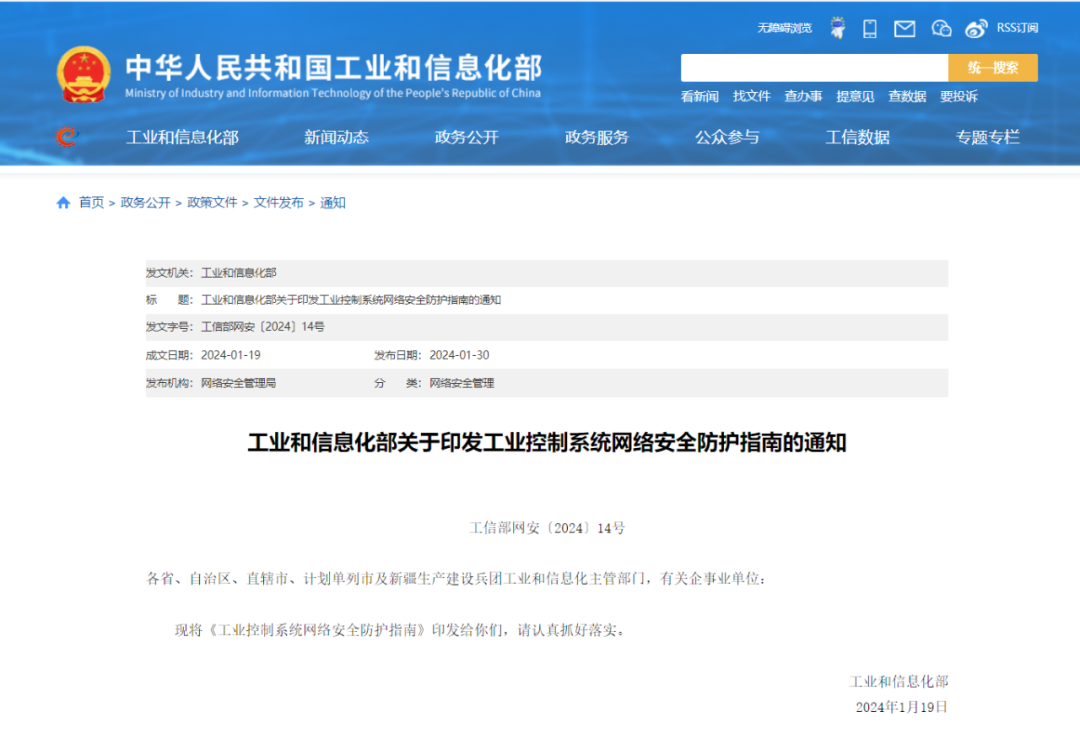Click the national emblem logo
This screenshot has height=739, width=1080.
(84, 73)
